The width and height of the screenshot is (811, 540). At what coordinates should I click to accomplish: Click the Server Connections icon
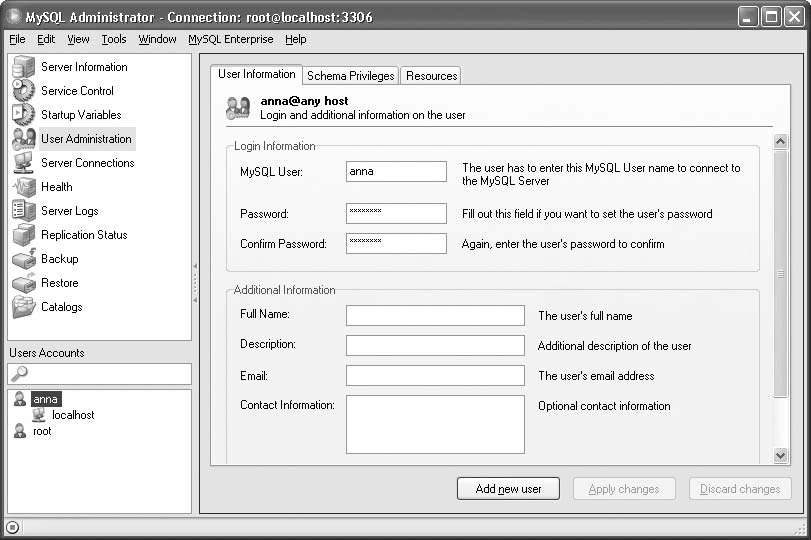point(23,163)
